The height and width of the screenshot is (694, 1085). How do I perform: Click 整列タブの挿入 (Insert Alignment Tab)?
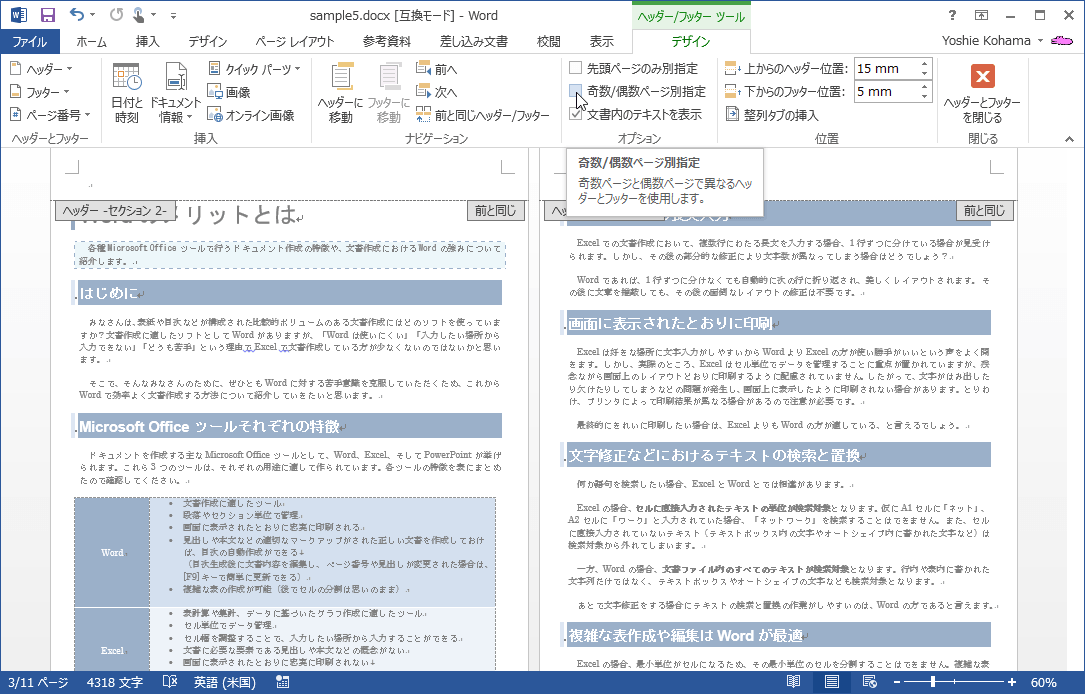click(x=772, y=114)
